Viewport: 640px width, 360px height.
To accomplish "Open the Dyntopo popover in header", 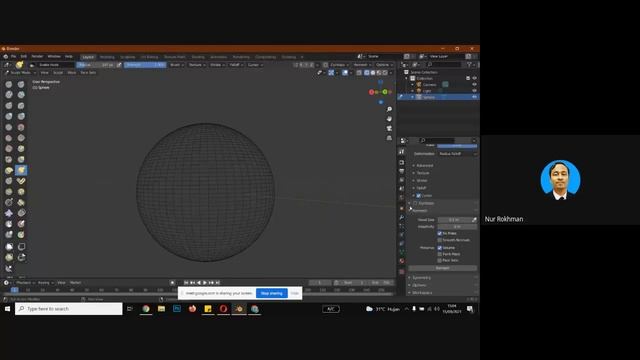I will click(339, 65).
